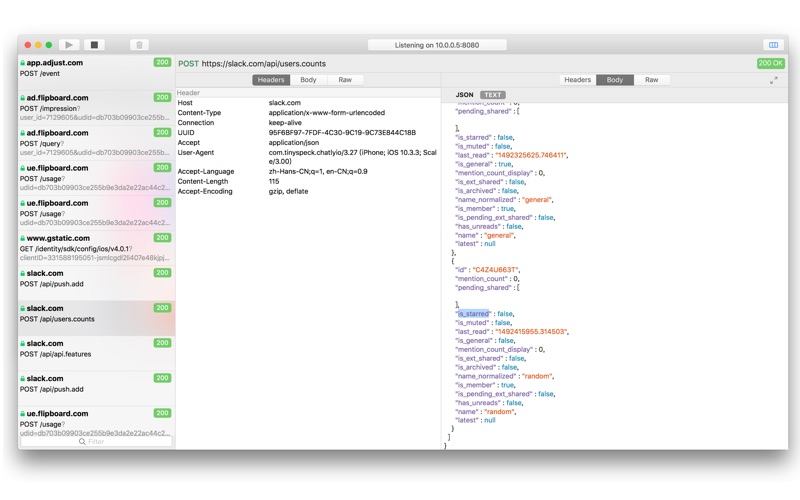This screenshot has width=800, height=500.
Task: Select the ad.flipboard.com POST /impression session
Action: 96,108
